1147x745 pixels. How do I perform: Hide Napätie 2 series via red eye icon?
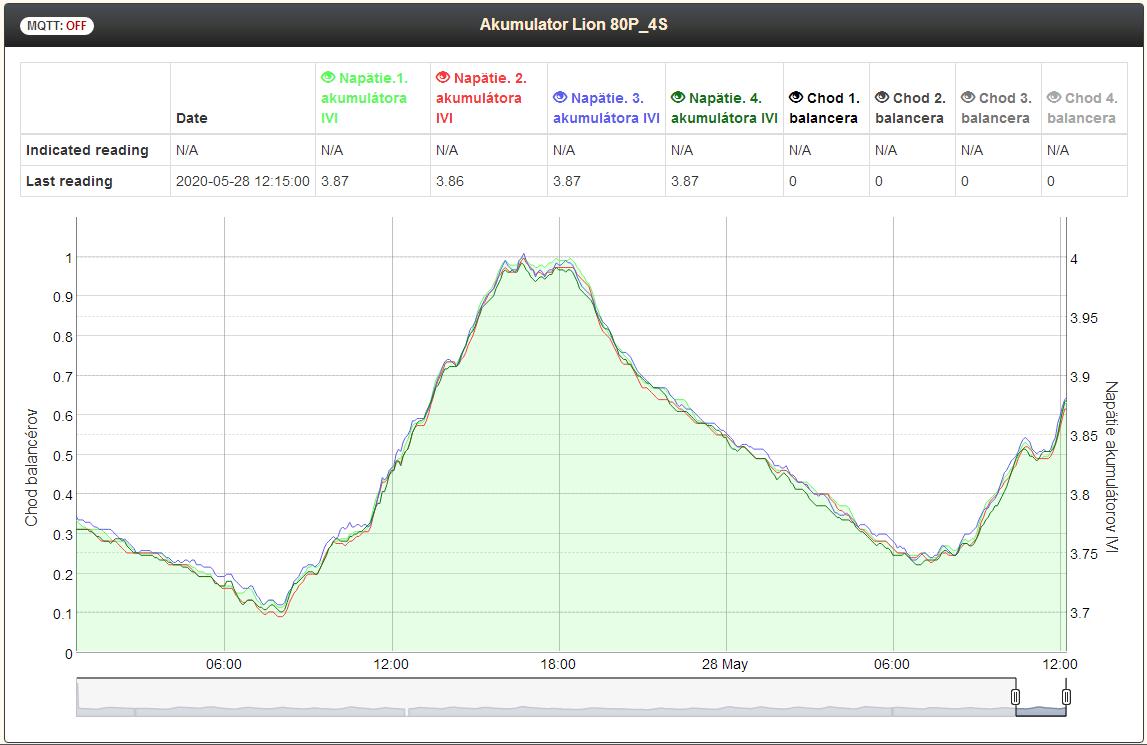(x=443, y=78)
